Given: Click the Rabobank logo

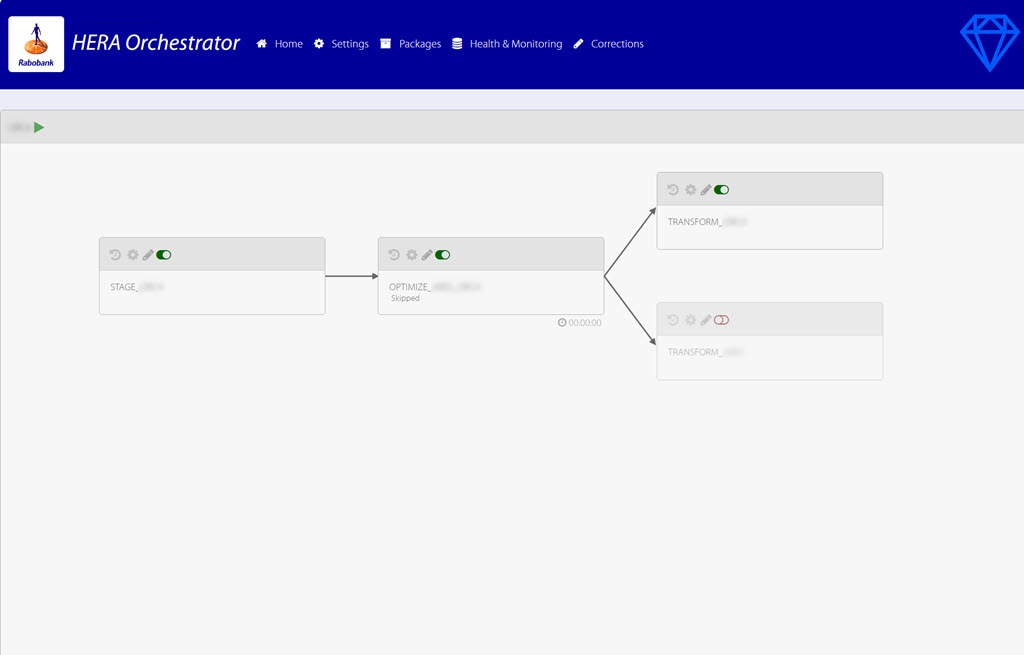Looking at the screenshot, I should (36, 43).
